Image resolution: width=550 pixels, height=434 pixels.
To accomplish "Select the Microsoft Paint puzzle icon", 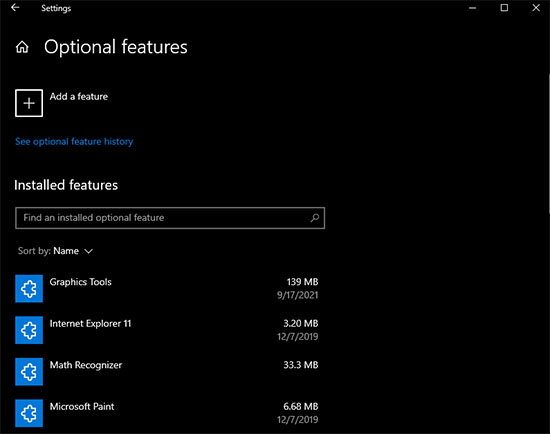I will [x=29, y=413].
